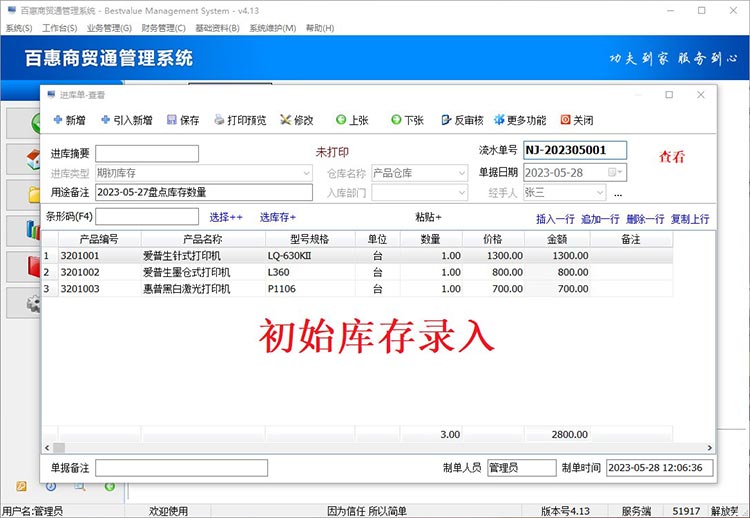
Task: Open the 单据日期 calendar picker arrow
Action: tap(615, 173)
